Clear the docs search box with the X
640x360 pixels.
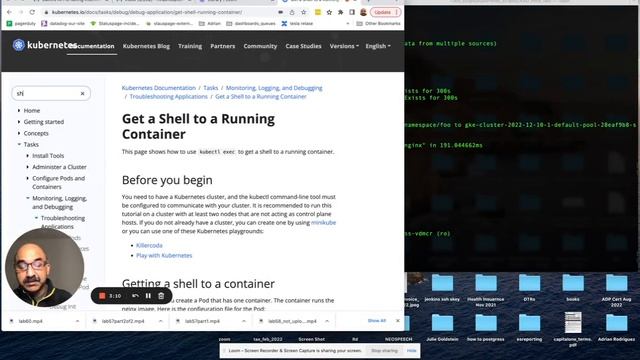pos(82,93)
